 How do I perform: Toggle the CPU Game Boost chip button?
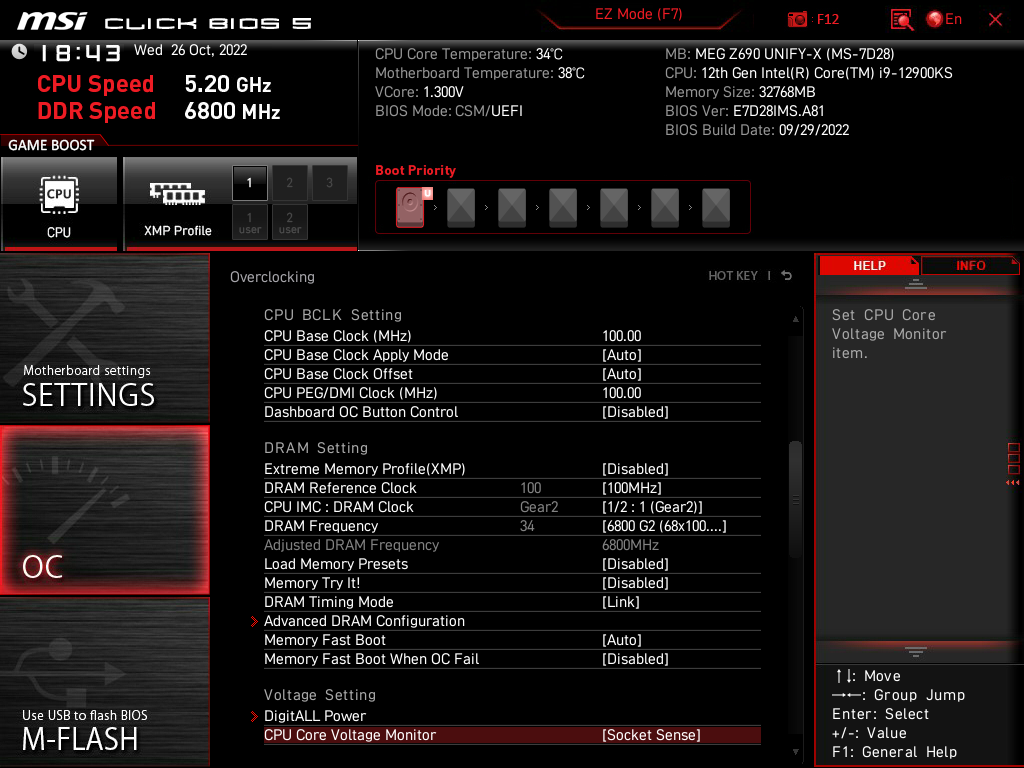[59, 204]
